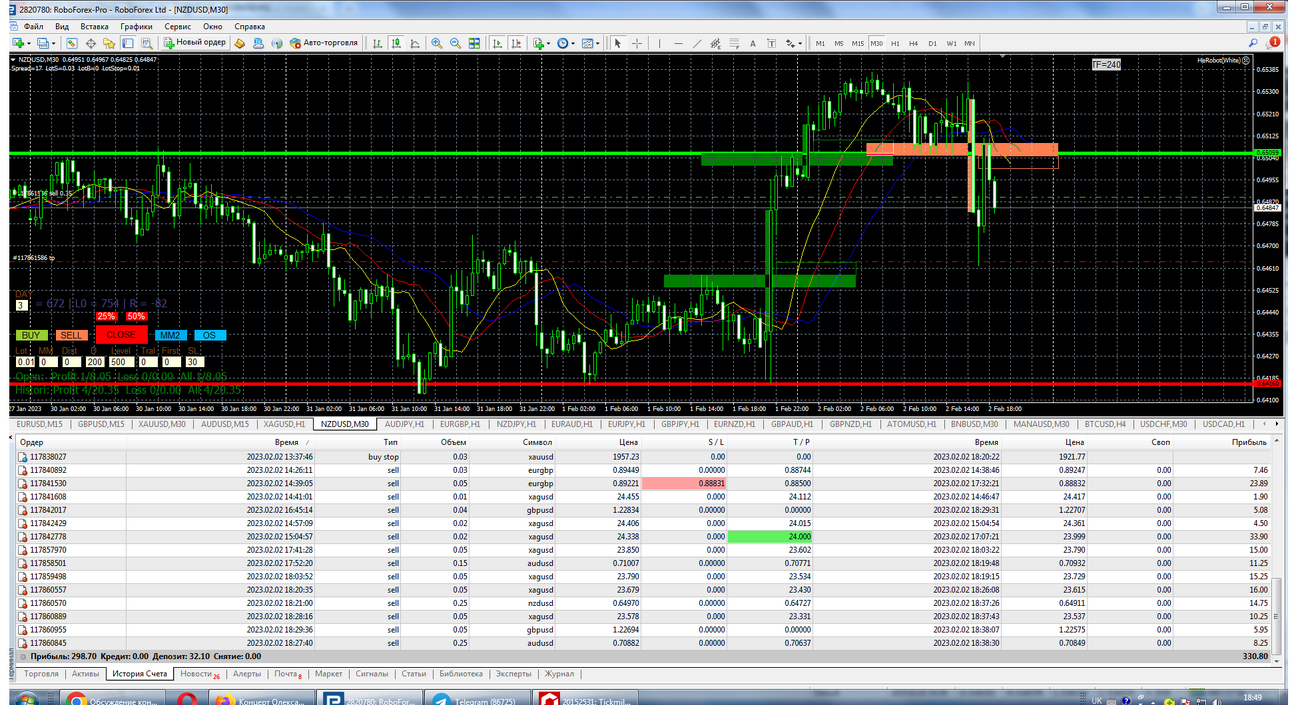Open the Profiles dropdown arrow
This screenshot has width=1290, height=705.
pyautogui.click(x=55, y=43)
